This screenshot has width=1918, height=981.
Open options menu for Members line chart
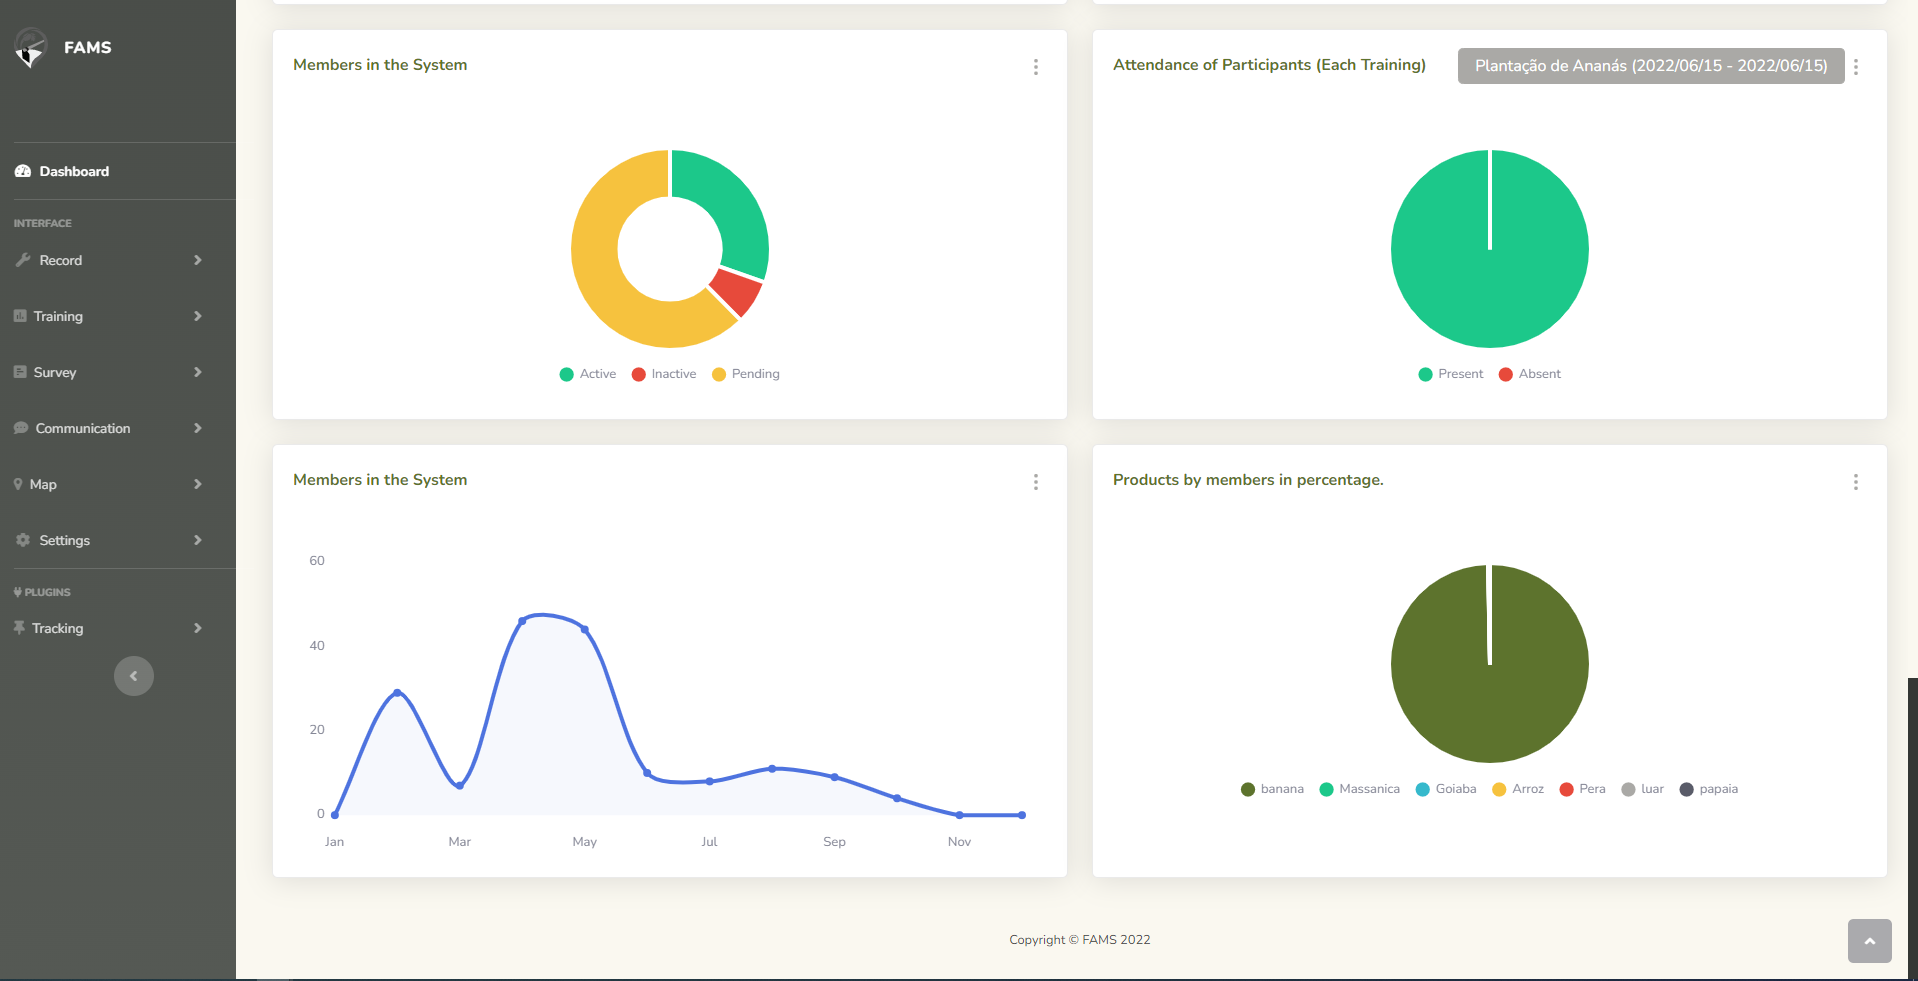[1036, 482]
